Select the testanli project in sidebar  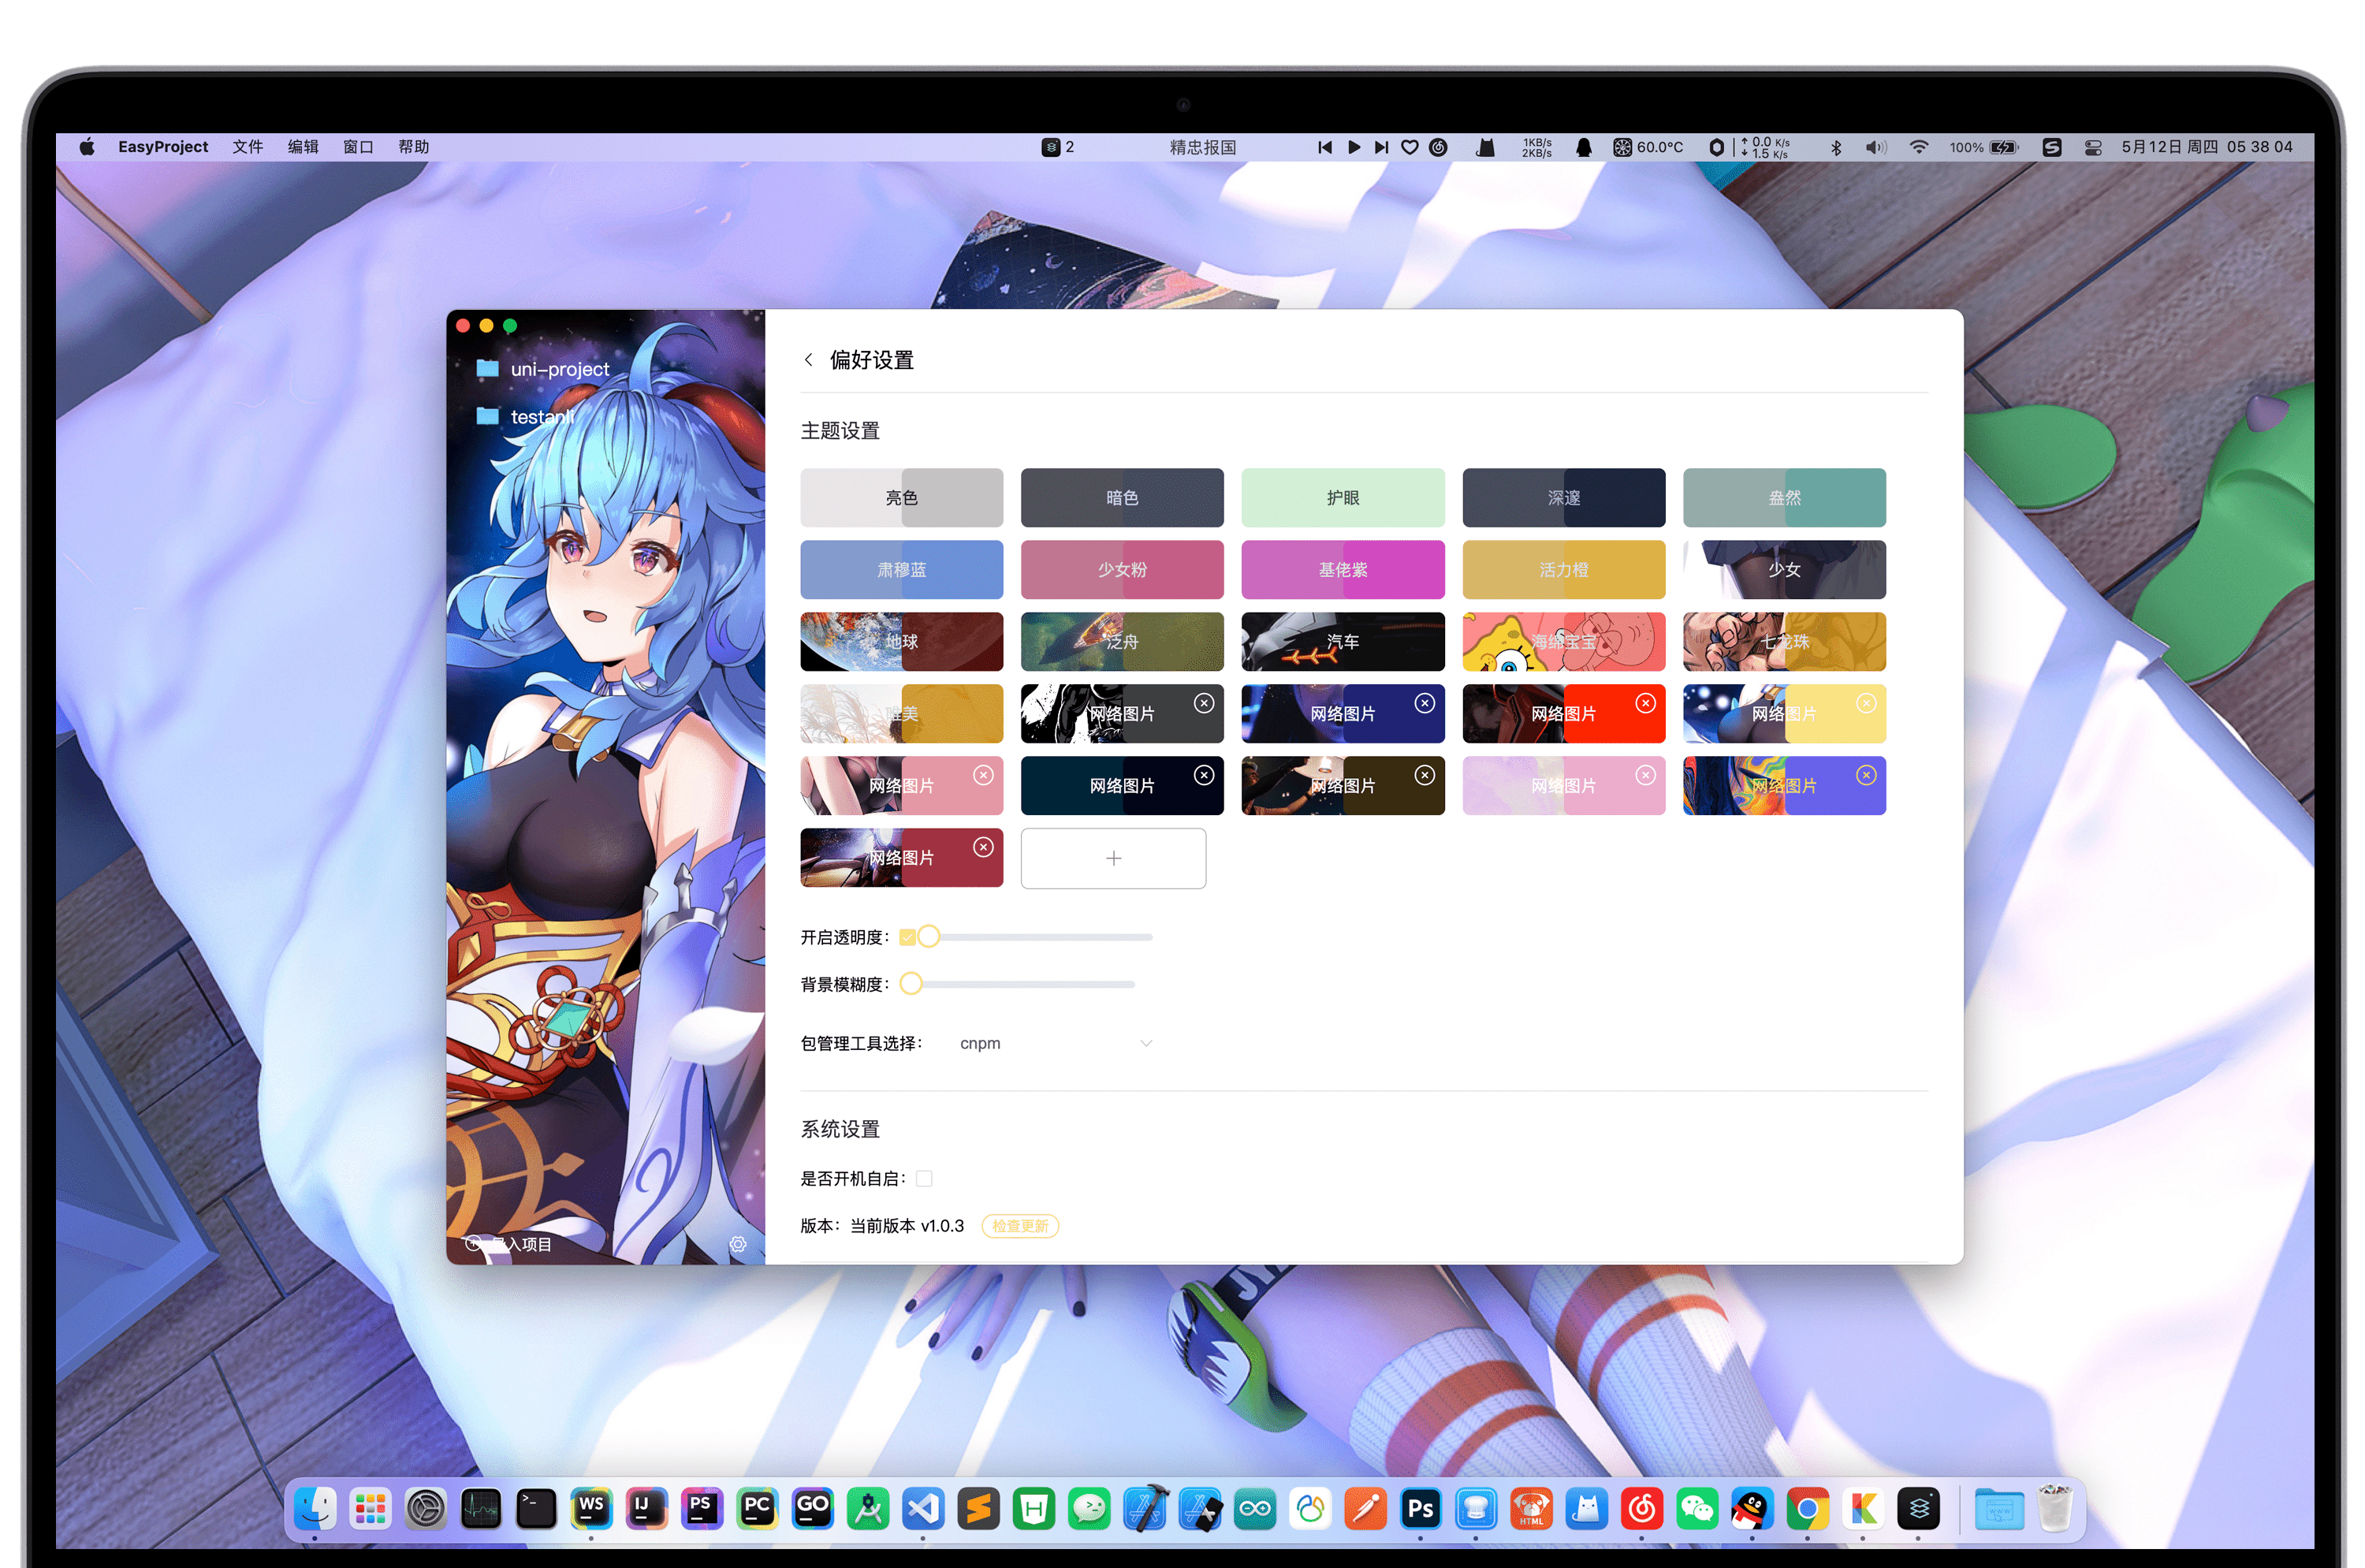coord(525,416)
